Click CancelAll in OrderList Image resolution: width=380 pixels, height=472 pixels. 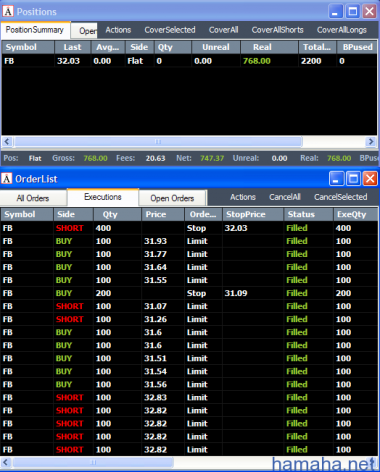[285, 197]
